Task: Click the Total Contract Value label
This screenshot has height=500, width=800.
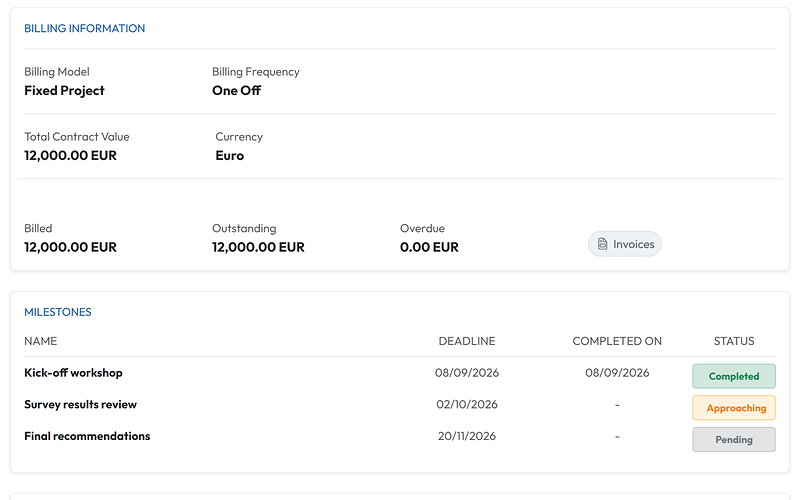Action: (x=77, y=136)
